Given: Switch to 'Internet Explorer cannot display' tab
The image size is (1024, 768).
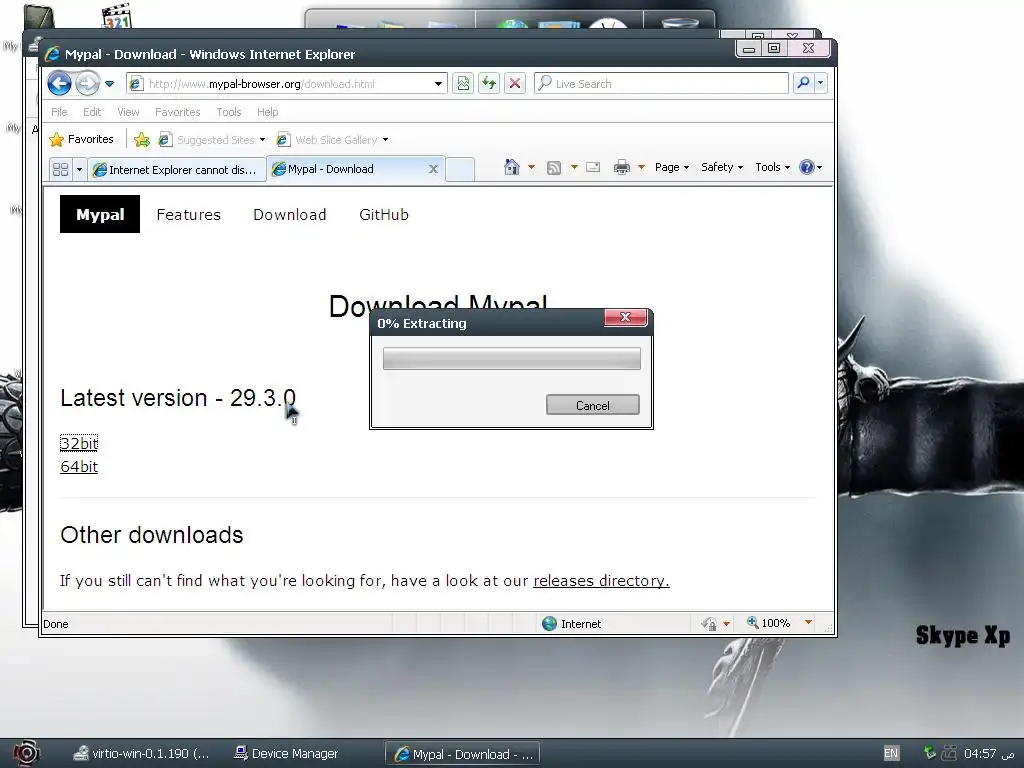Looking at the screenshot, I should click(178, 170).
